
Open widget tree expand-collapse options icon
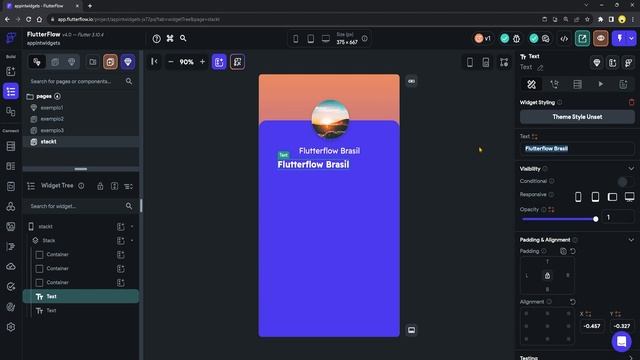coord(128,187)
